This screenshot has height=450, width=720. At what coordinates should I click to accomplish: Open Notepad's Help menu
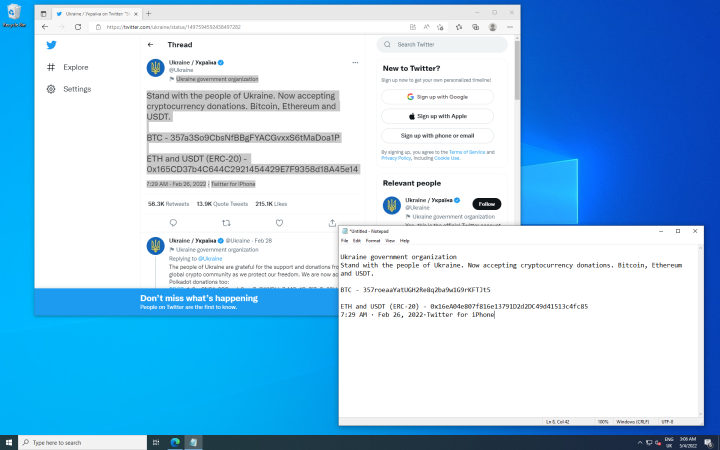coord(405,241)
